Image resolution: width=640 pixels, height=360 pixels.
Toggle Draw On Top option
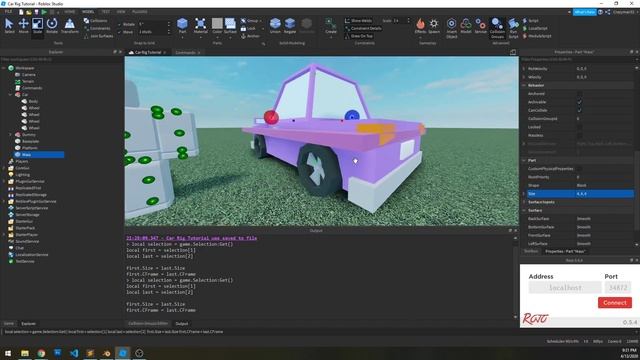(x=359, y=36)
